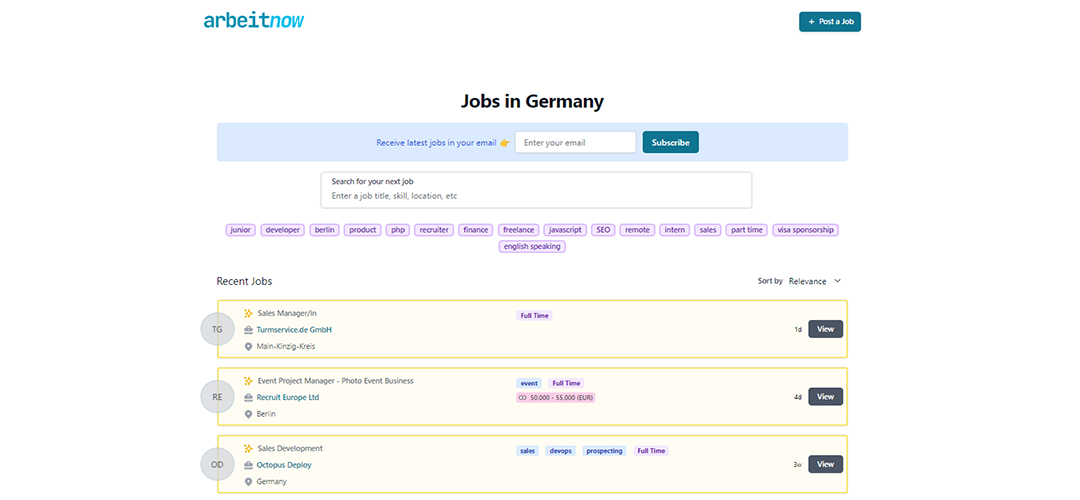Select the product tag
The height and width of the screenshot is (500, 1080).
click(362, 230)
